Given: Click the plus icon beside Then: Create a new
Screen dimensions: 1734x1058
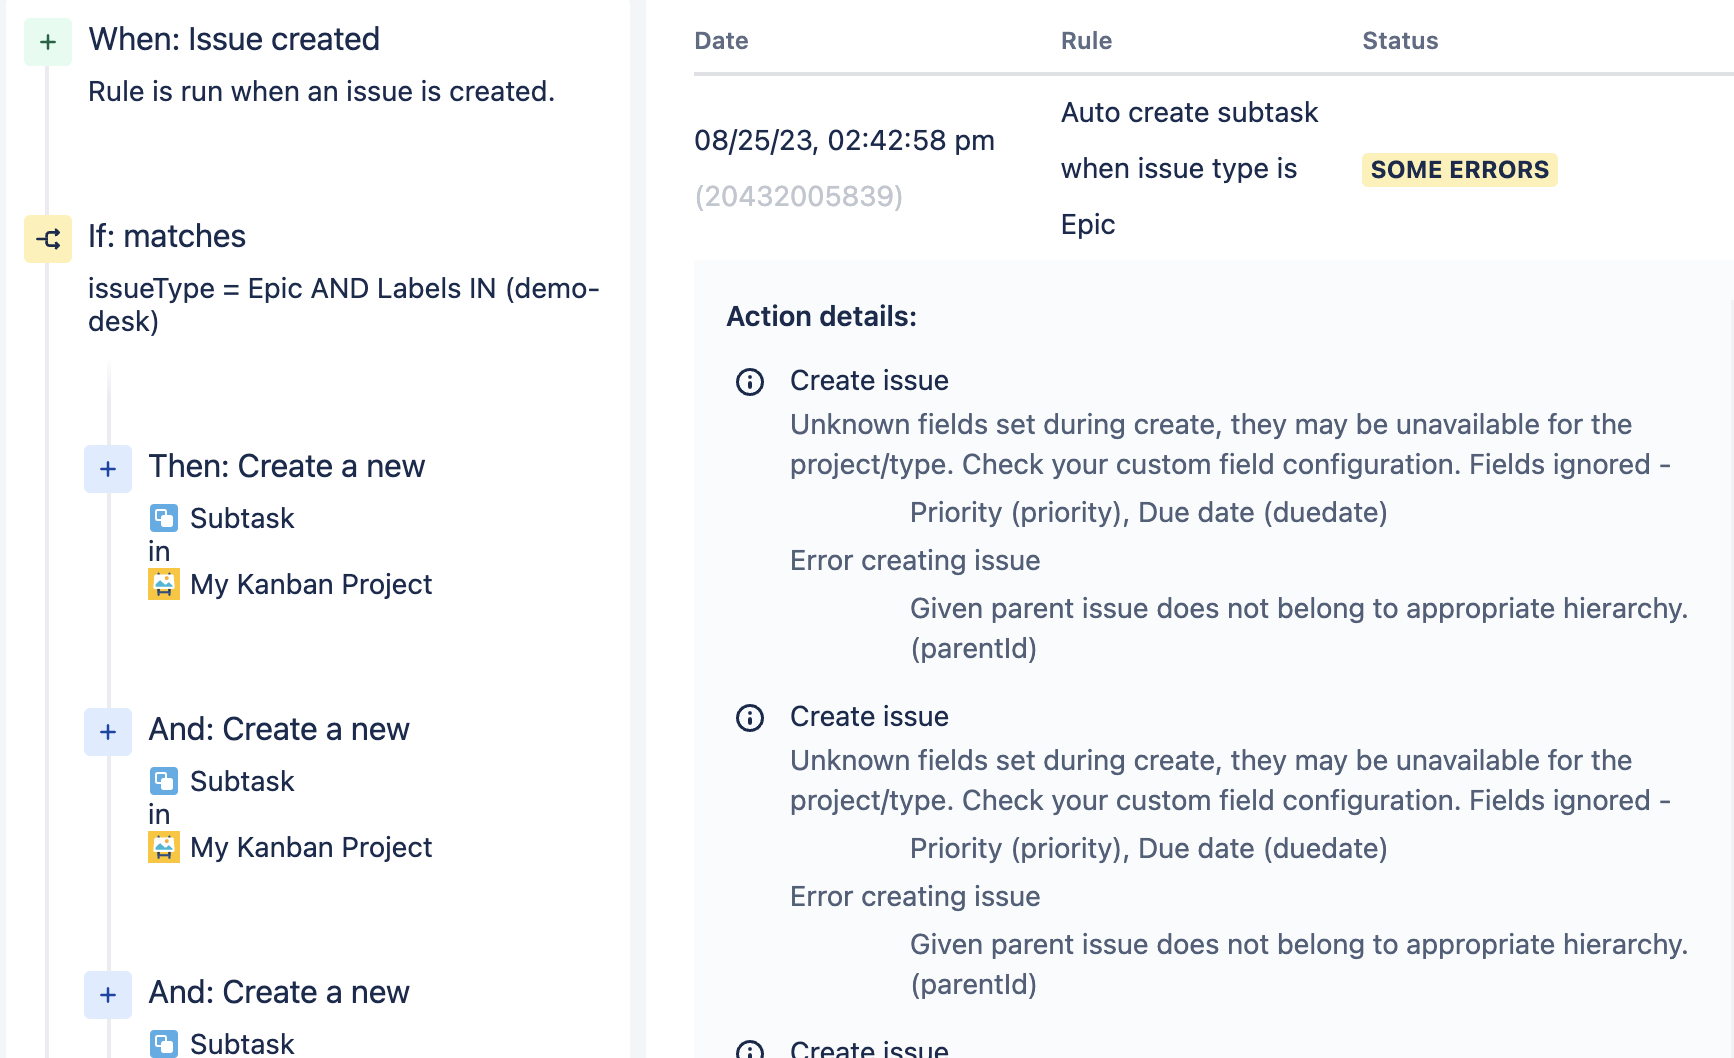Looking at the screenshot, I should click(x=108, y=469).
